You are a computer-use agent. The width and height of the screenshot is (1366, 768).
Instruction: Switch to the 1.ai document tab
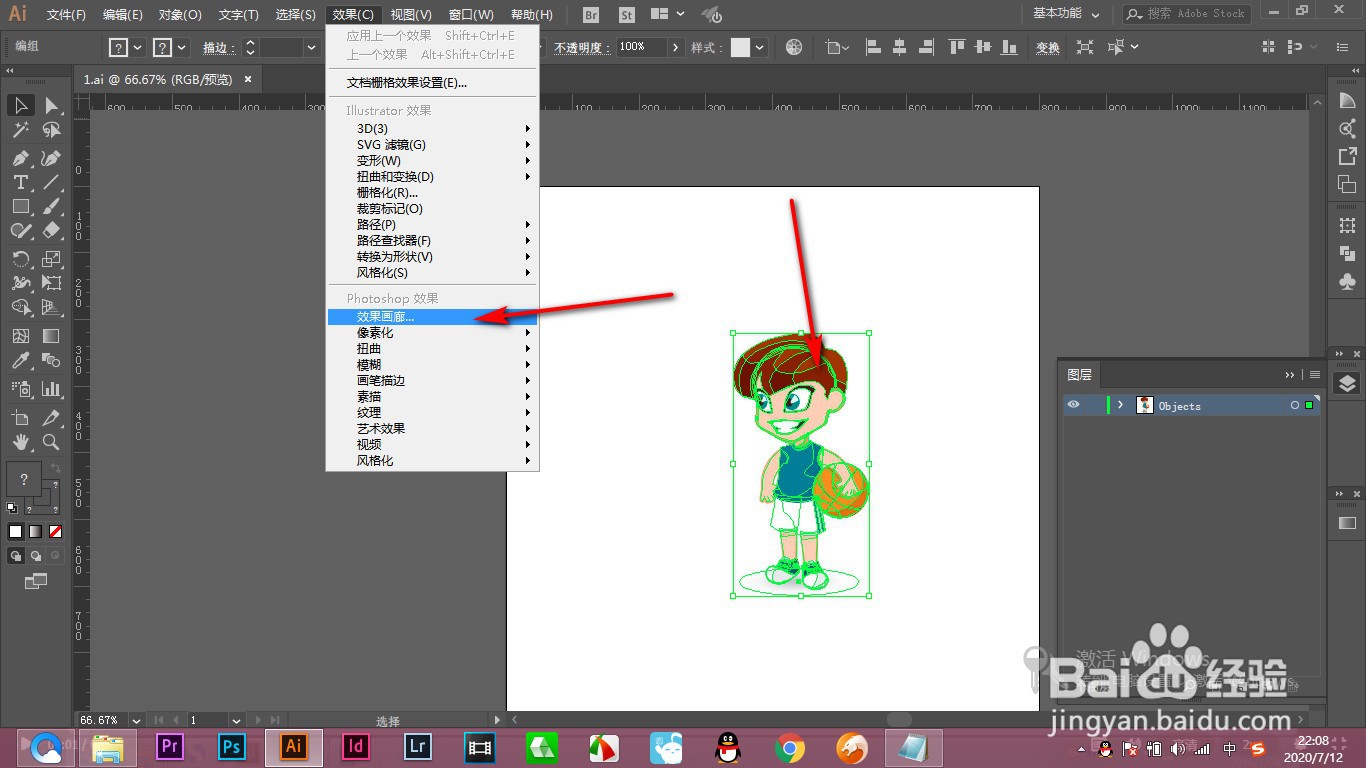[157, 79]
